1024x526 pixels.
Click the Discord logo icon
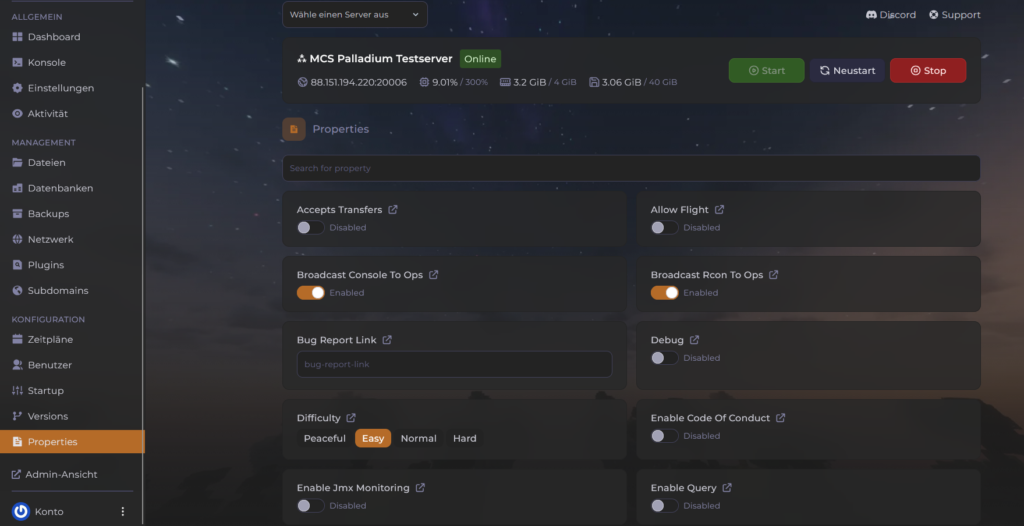pyautogui.click(x=871, y=14)
